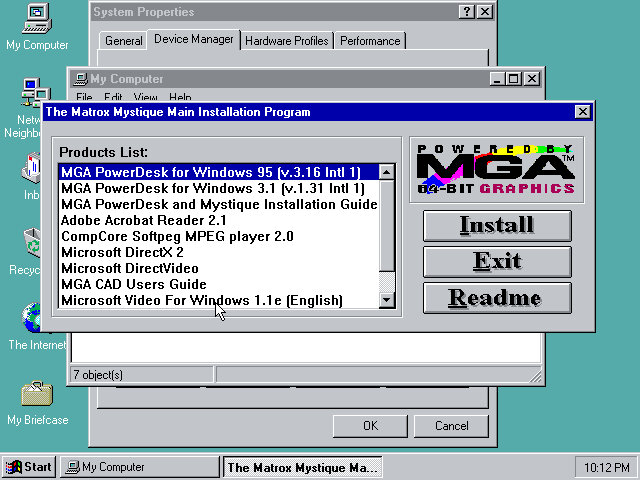The height and width of the screenshot is (480, 640).
Task: Launch The Internet desktop icon
Action: (x=30, y=318)
